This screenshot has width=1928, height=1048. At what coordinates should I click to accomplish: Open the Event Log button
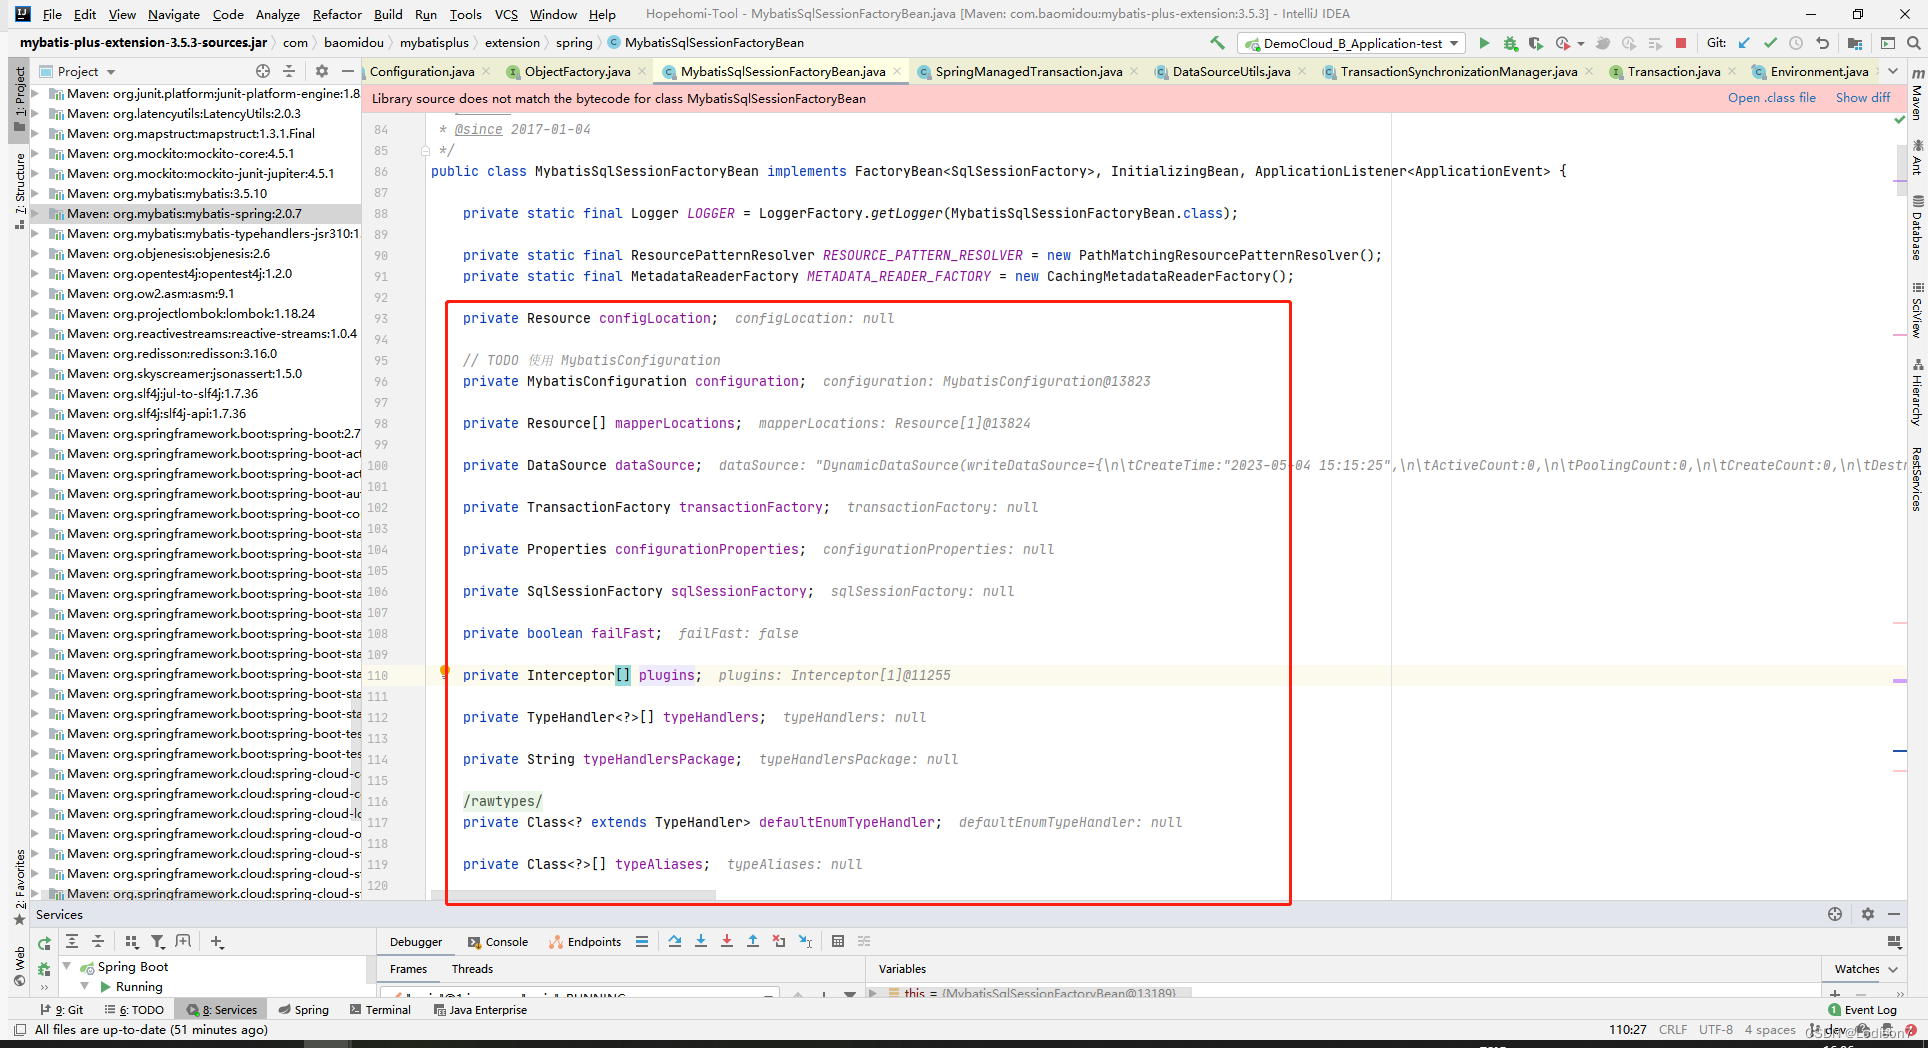pos(1862,1010)
